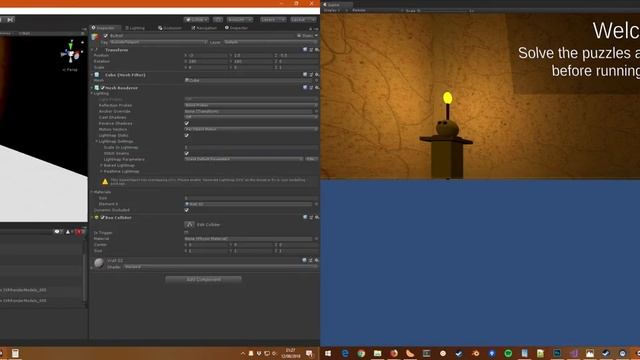Open the Reflection Probes dropdown
640x360 pixels.
[x=251, y=105]
